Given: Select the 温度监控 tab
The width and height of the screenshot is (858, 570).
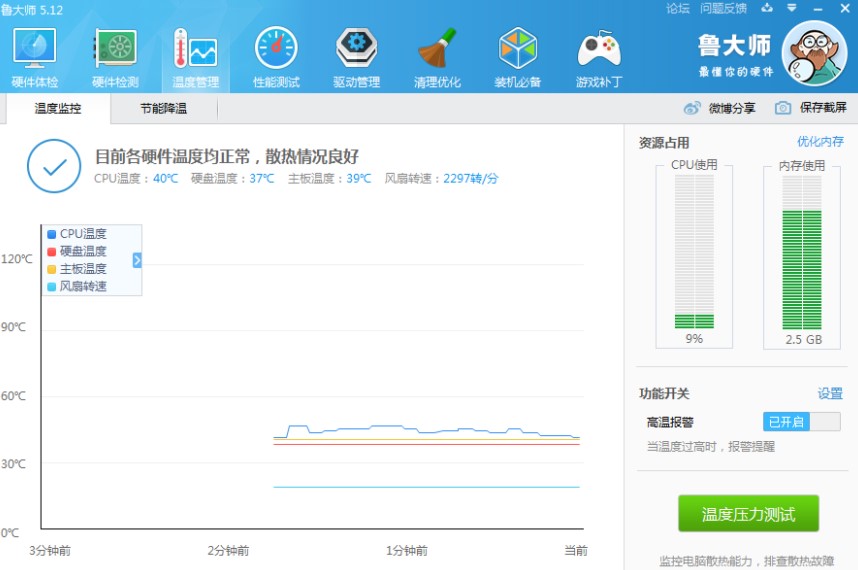Looking at the screenshot, I should pos(58,108).
